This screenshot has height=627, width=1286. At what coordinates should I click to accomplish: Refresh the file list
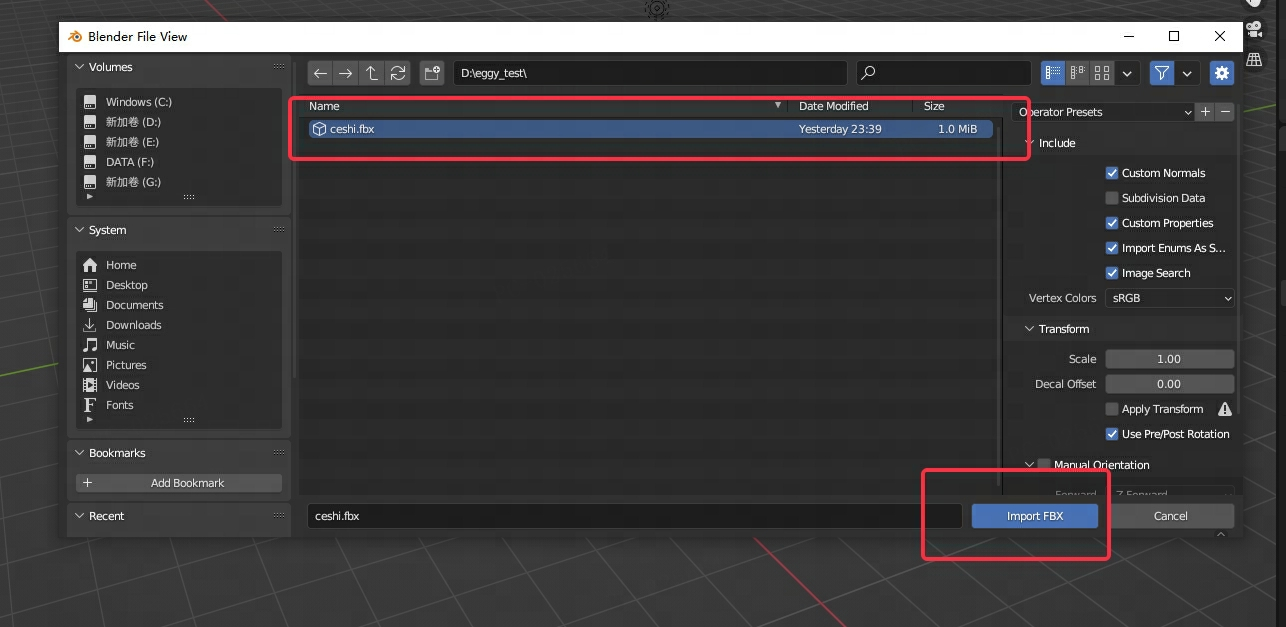click(x=398, y=73)
